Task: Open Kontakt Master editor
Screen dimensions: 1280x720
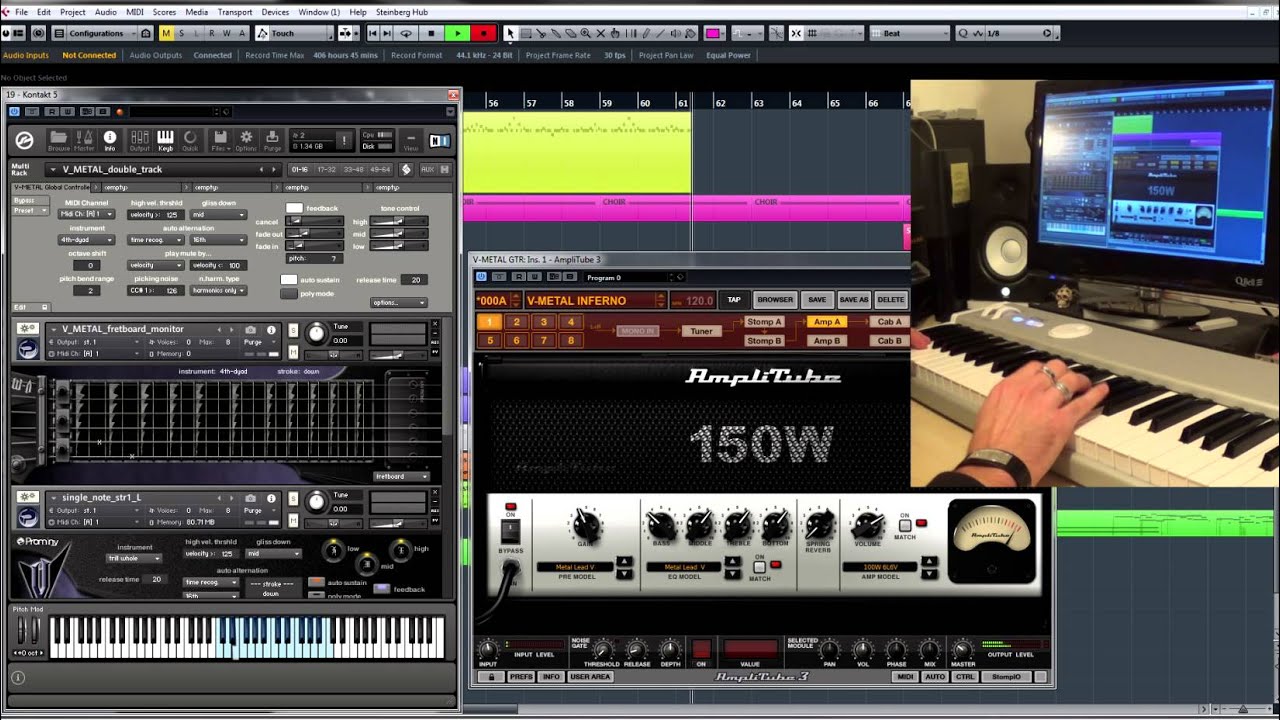Action: pos(84,140)
